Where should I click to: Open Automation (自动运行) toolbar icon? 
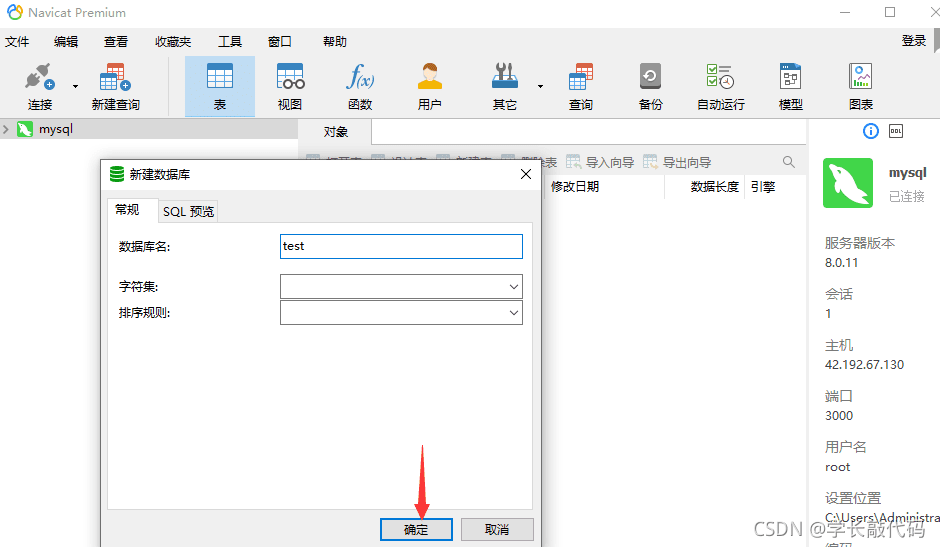pos(720,86)
